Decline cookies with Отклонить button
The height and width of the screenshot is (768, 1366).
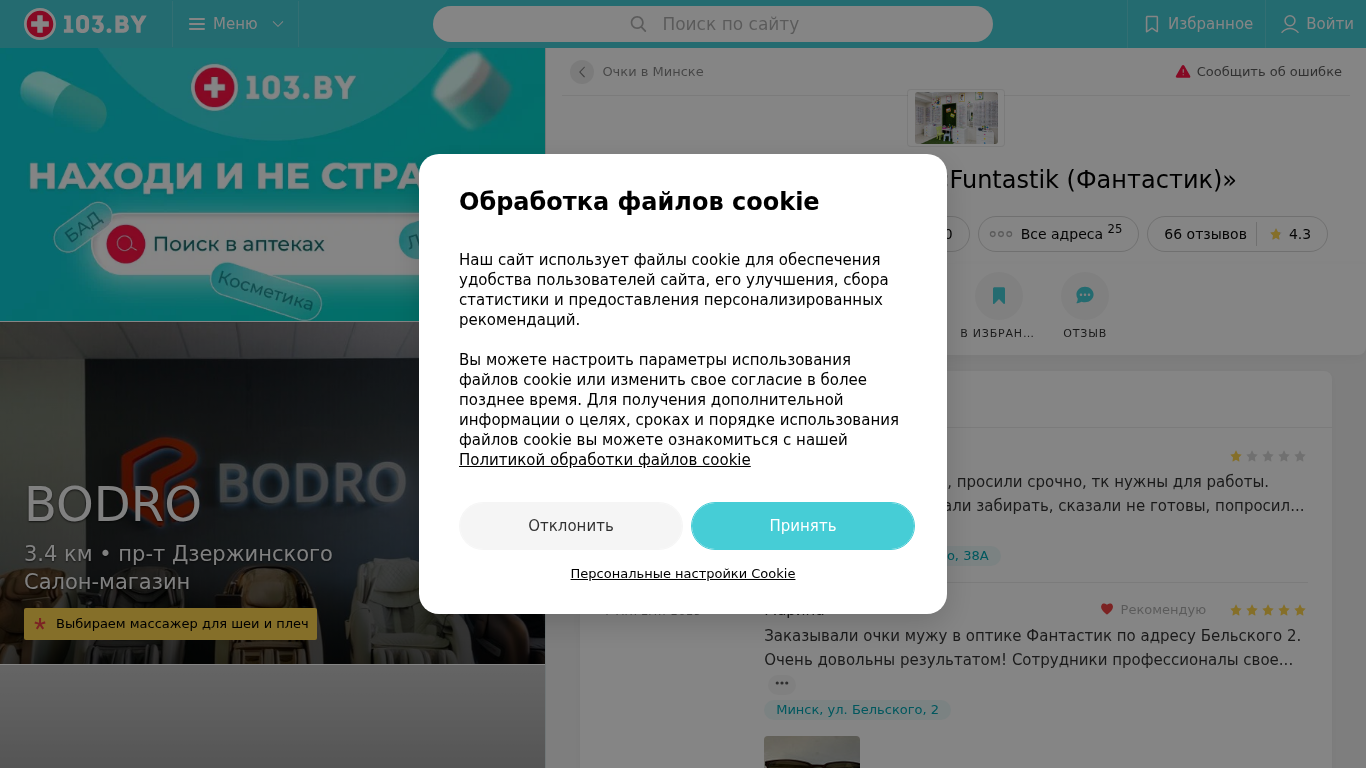pos(571,526)
